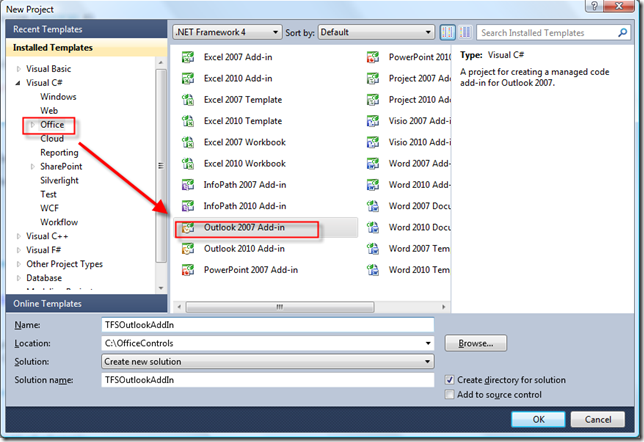Viewport: 644px width, 442px height.
Task: Open the Installed Templates section
Action: [87, 48]
